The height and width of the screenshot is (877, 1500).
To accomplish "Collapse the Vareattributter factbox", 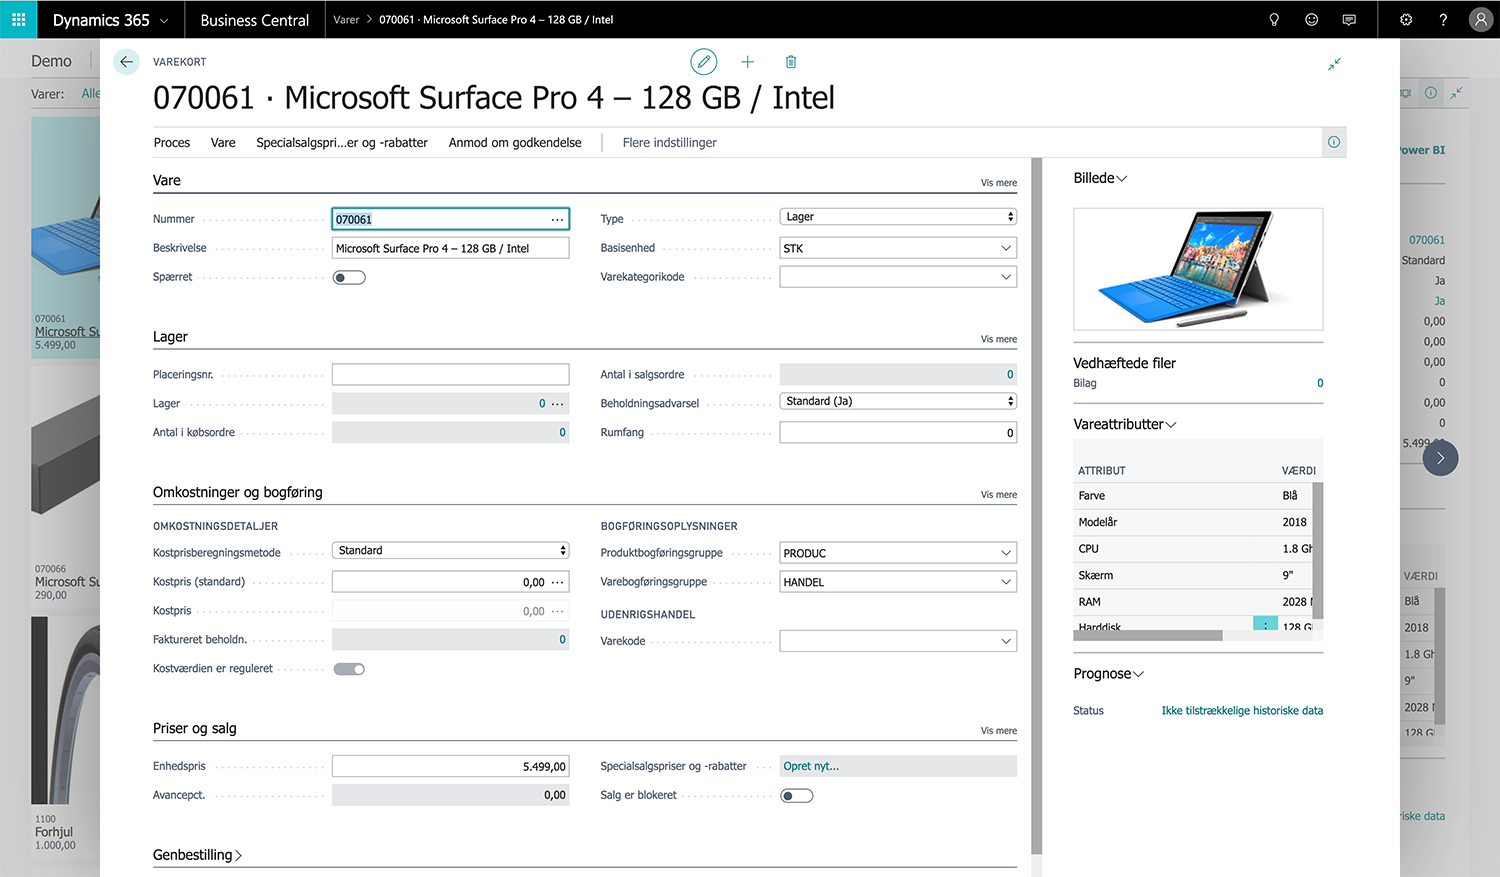I will [x=1125, y=424].
